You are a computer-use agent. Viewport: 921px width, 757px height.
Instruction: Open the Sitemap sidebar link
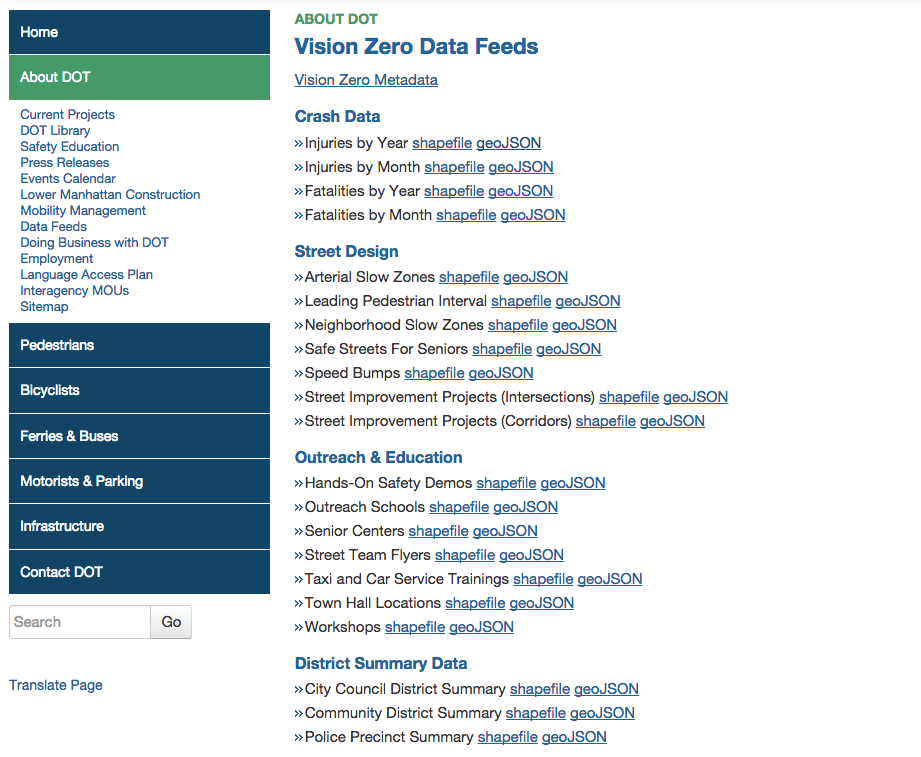[44, 307]
